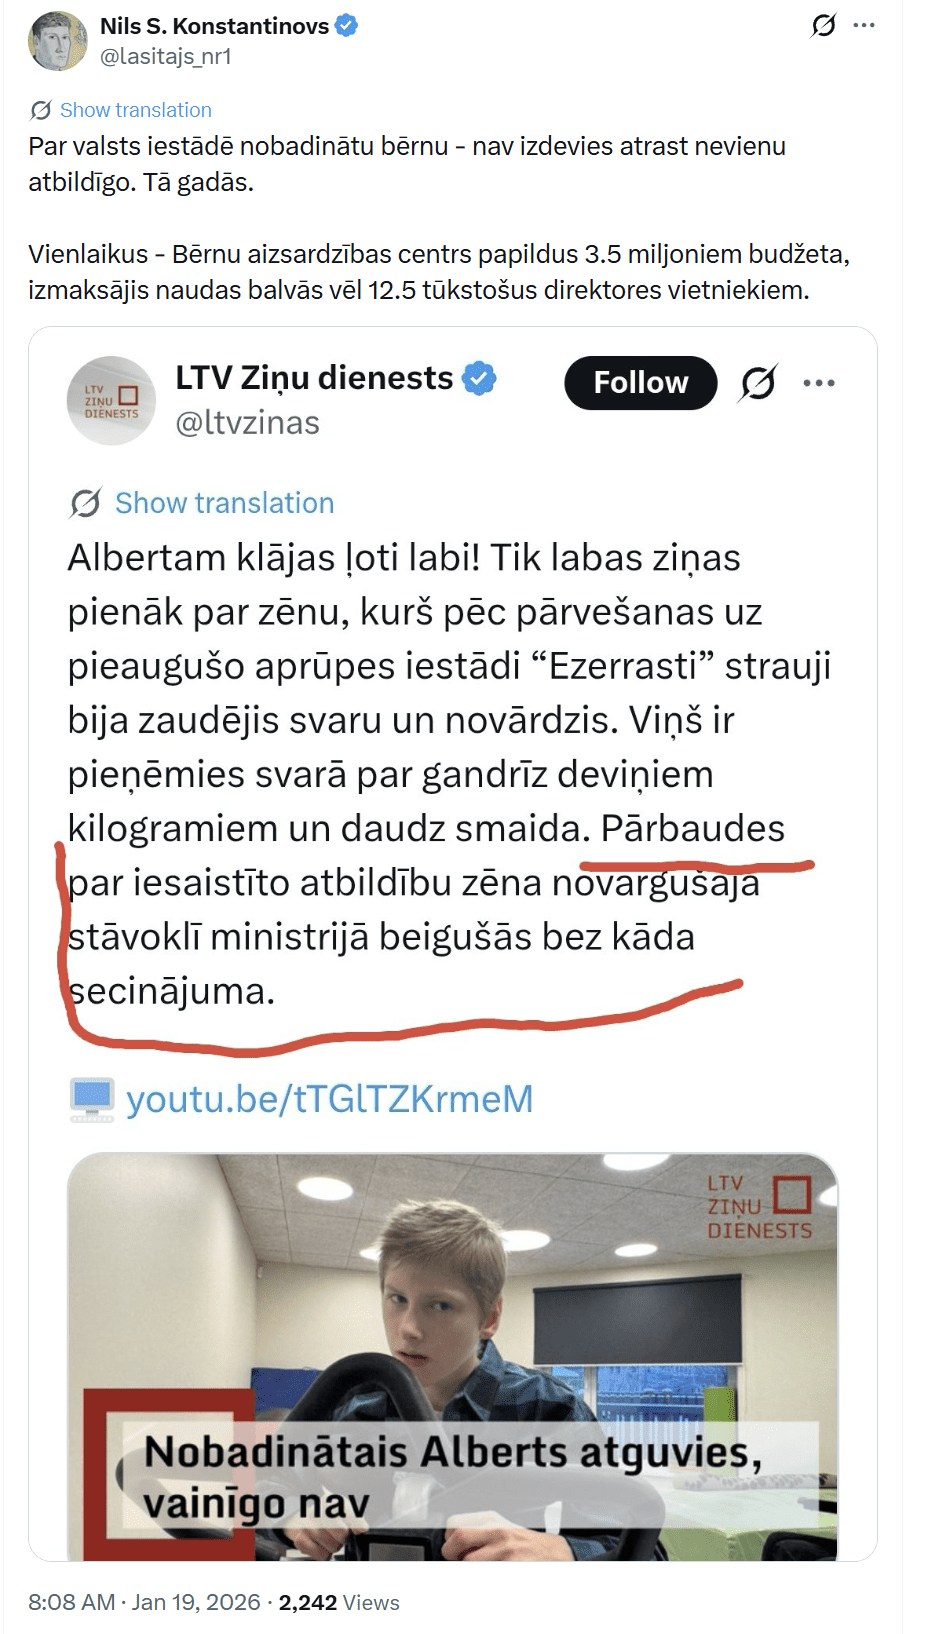Show translation of Nils's tweet text
Screen dimensions: 930x1634
tap(136, 110)
